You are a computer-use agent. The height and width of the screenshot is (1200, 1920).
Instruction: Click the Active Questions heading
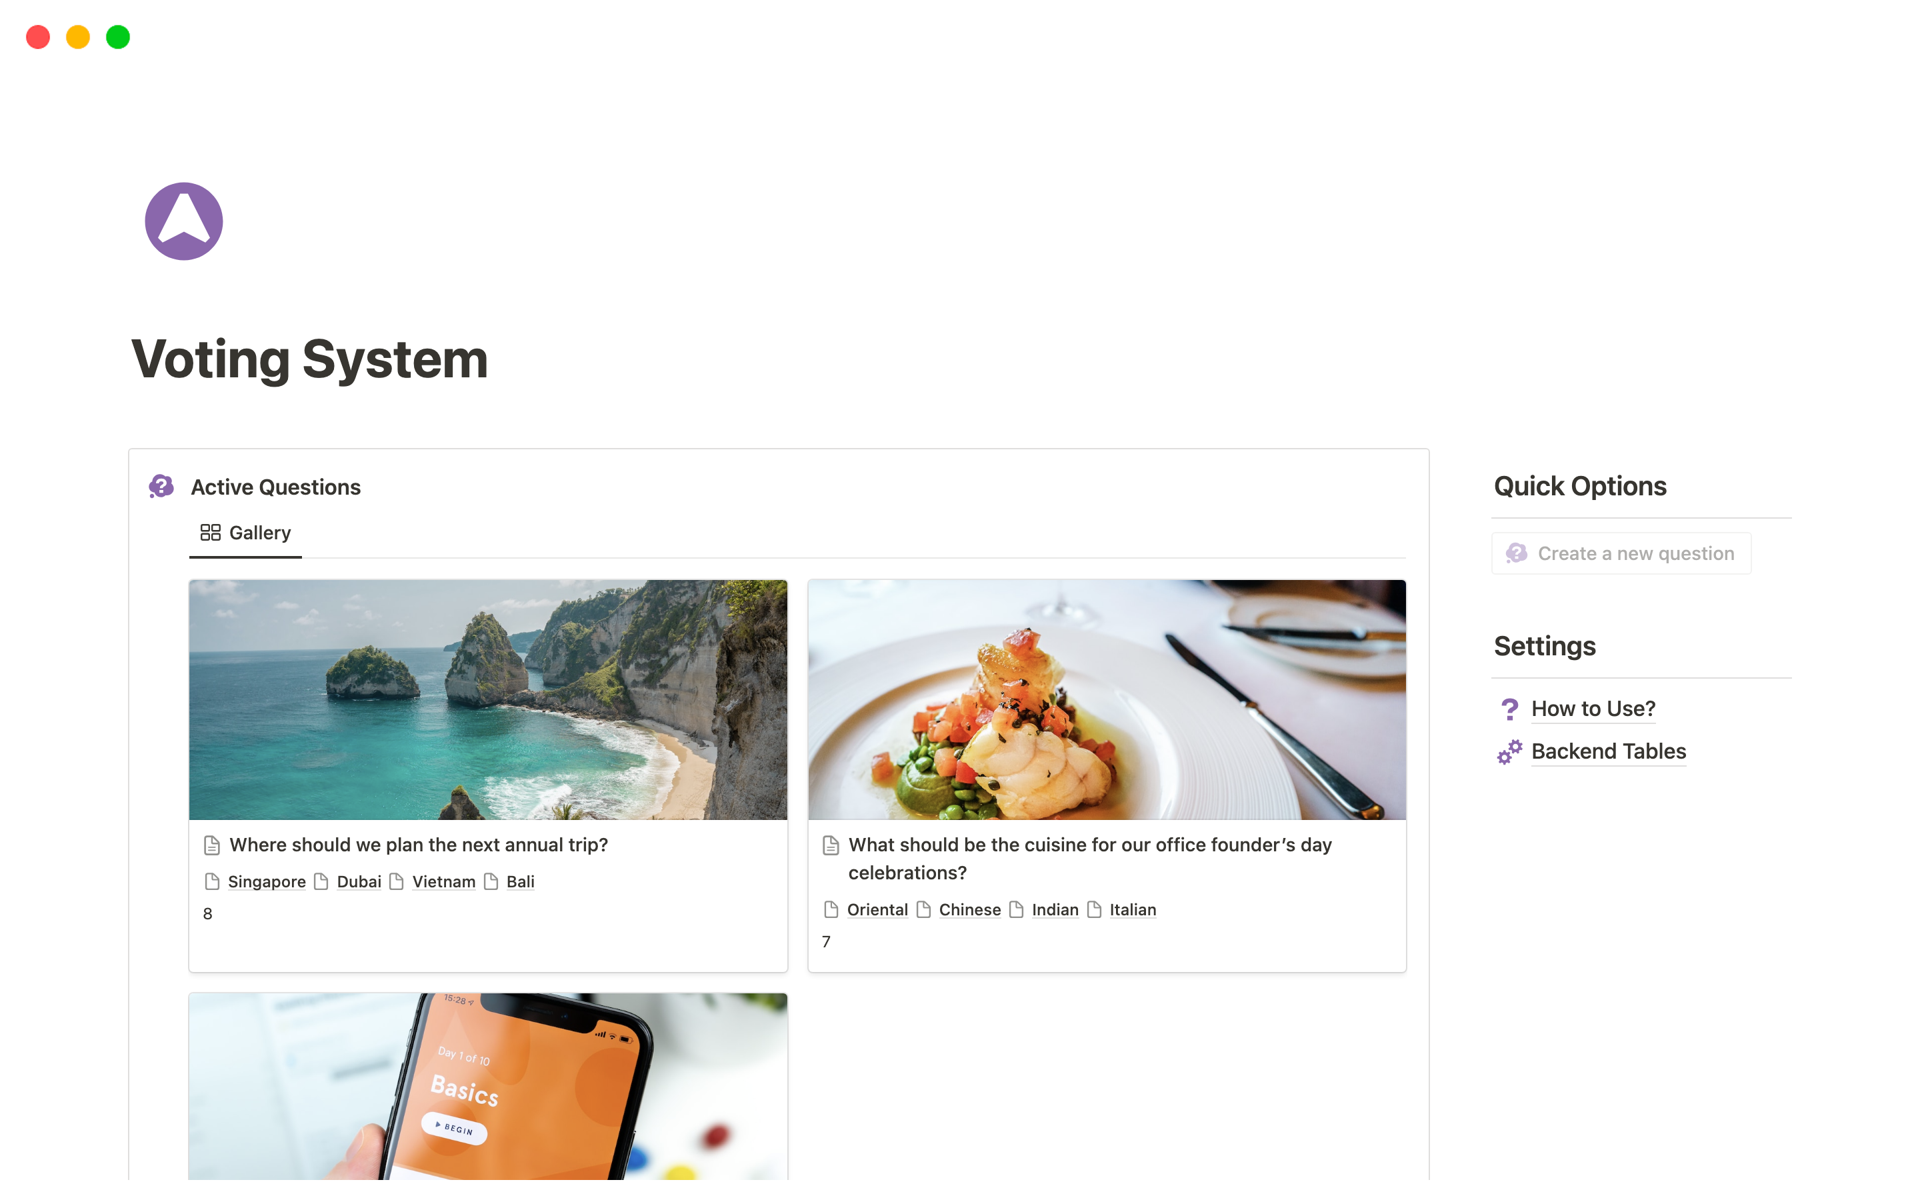(276, 487)
